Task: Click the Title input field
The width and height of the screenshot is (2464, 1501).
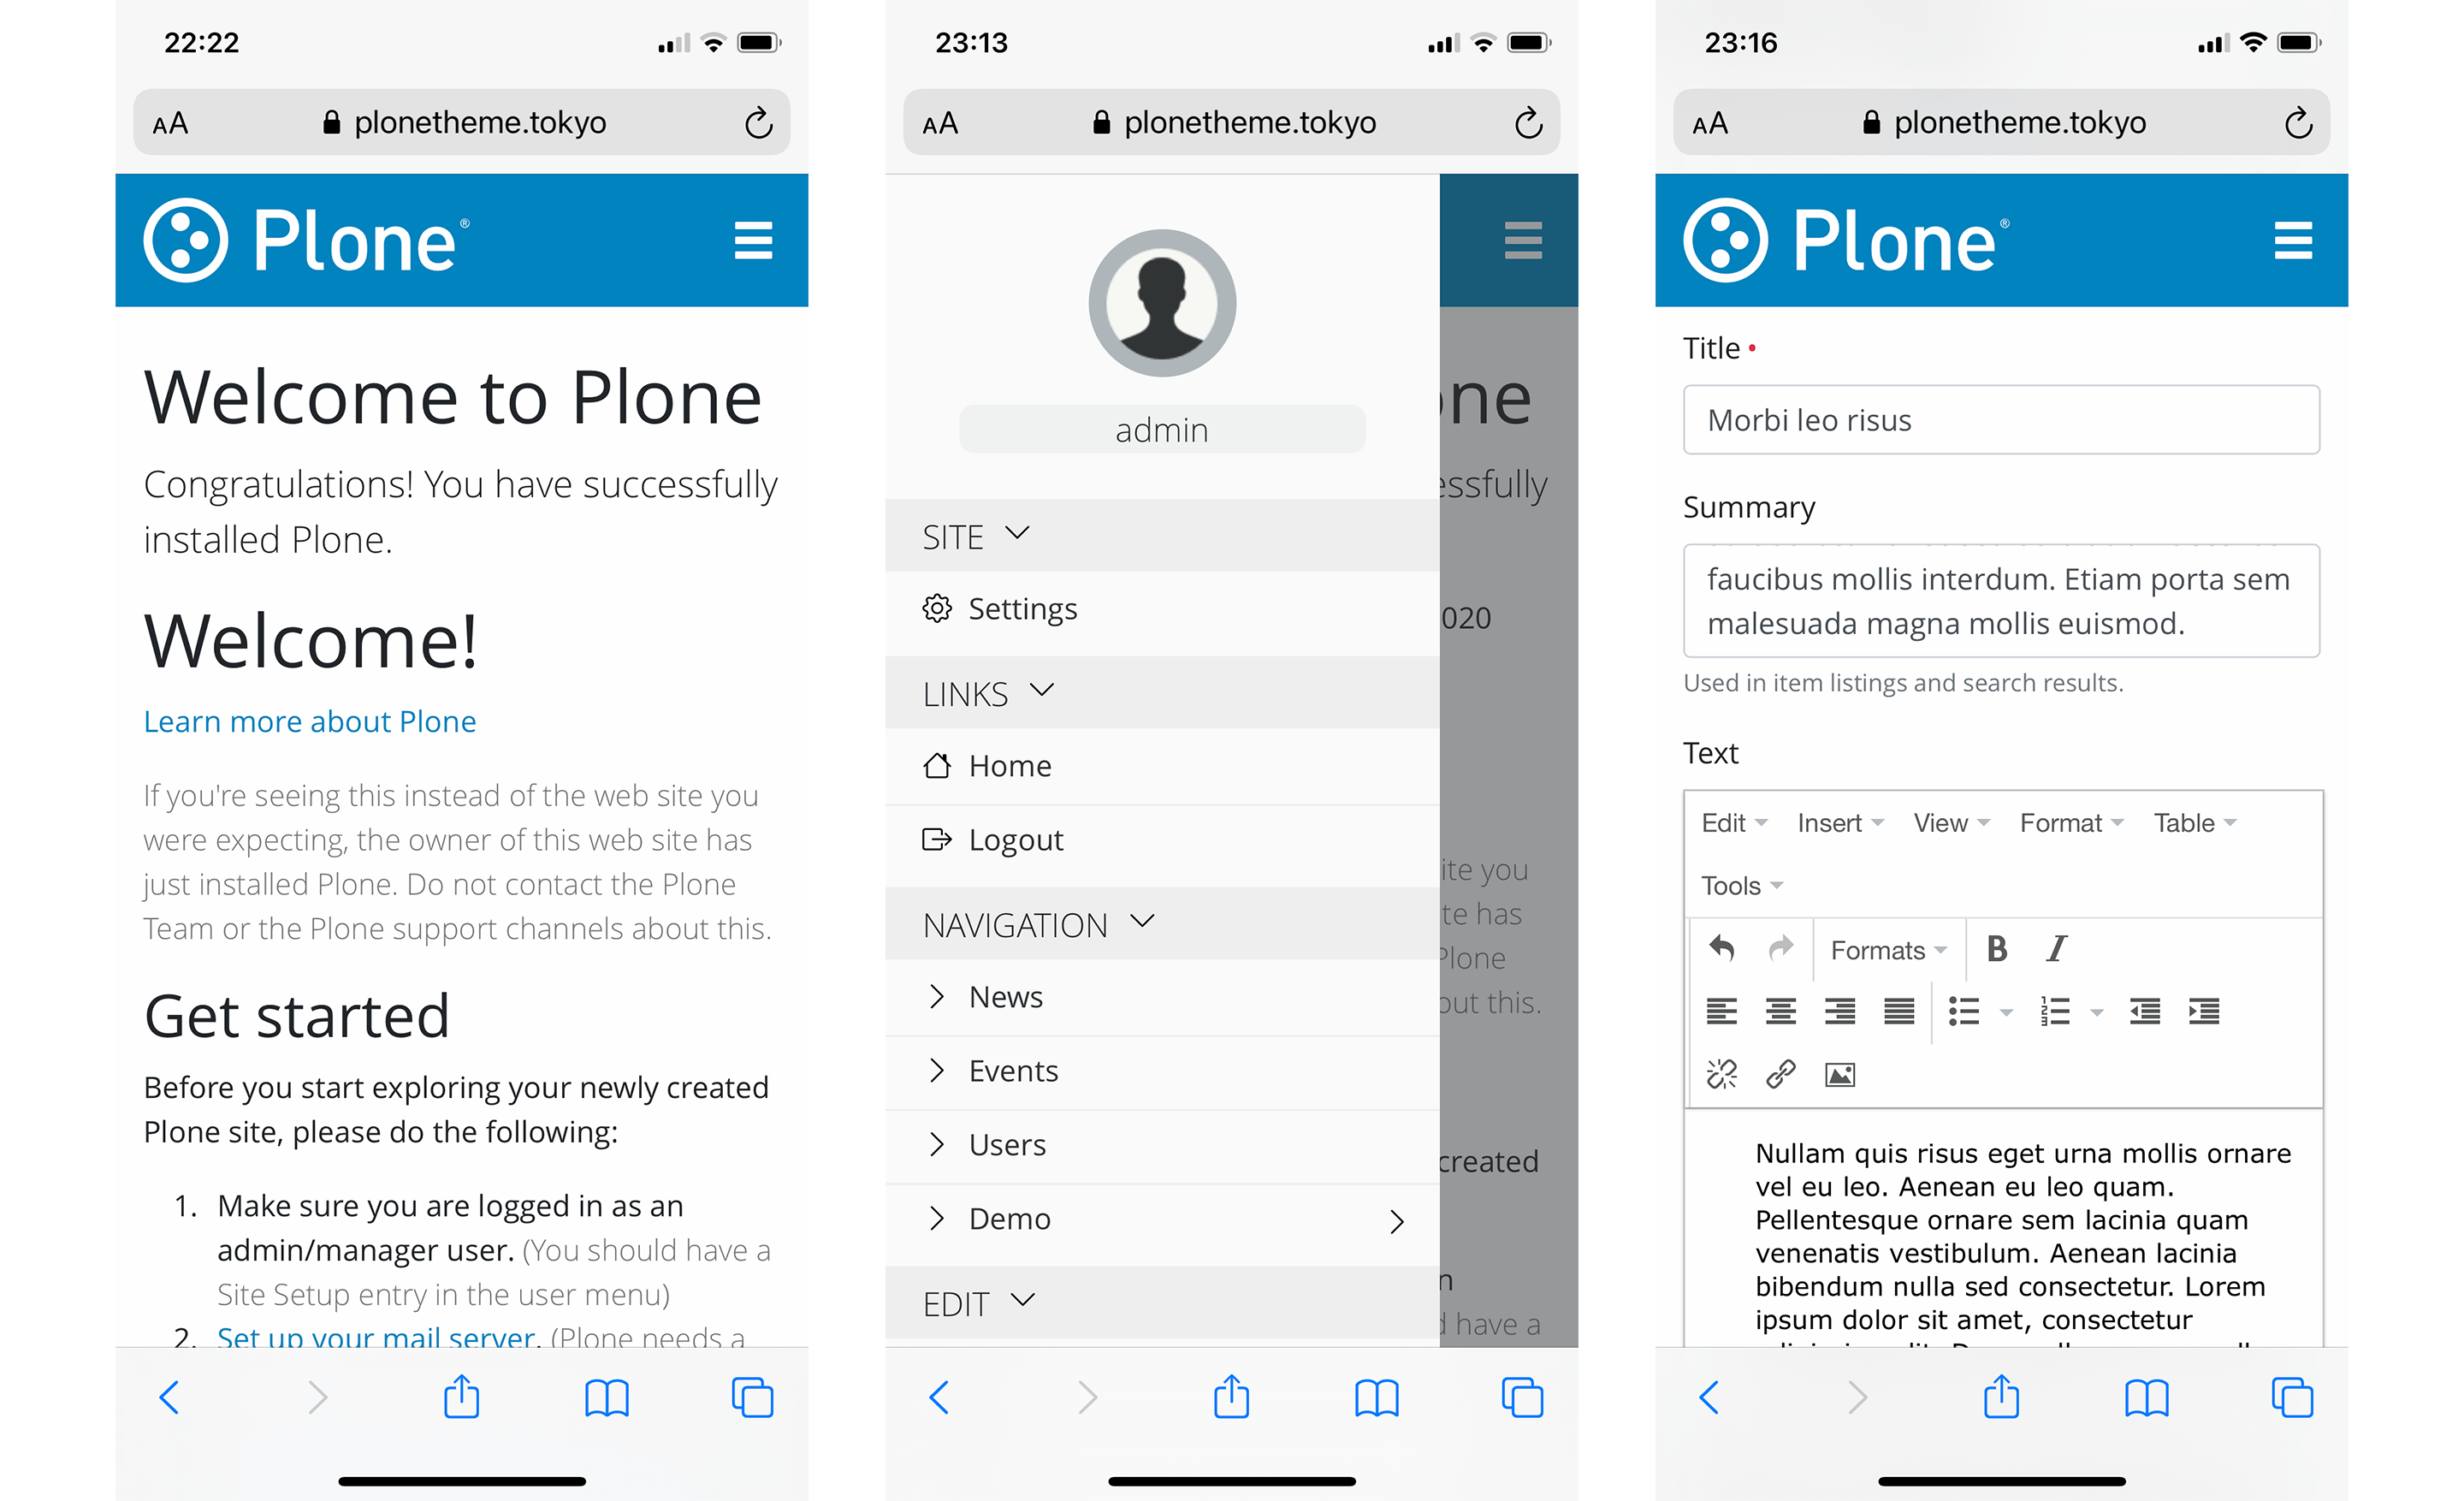Action: (x=2006, y=418)
